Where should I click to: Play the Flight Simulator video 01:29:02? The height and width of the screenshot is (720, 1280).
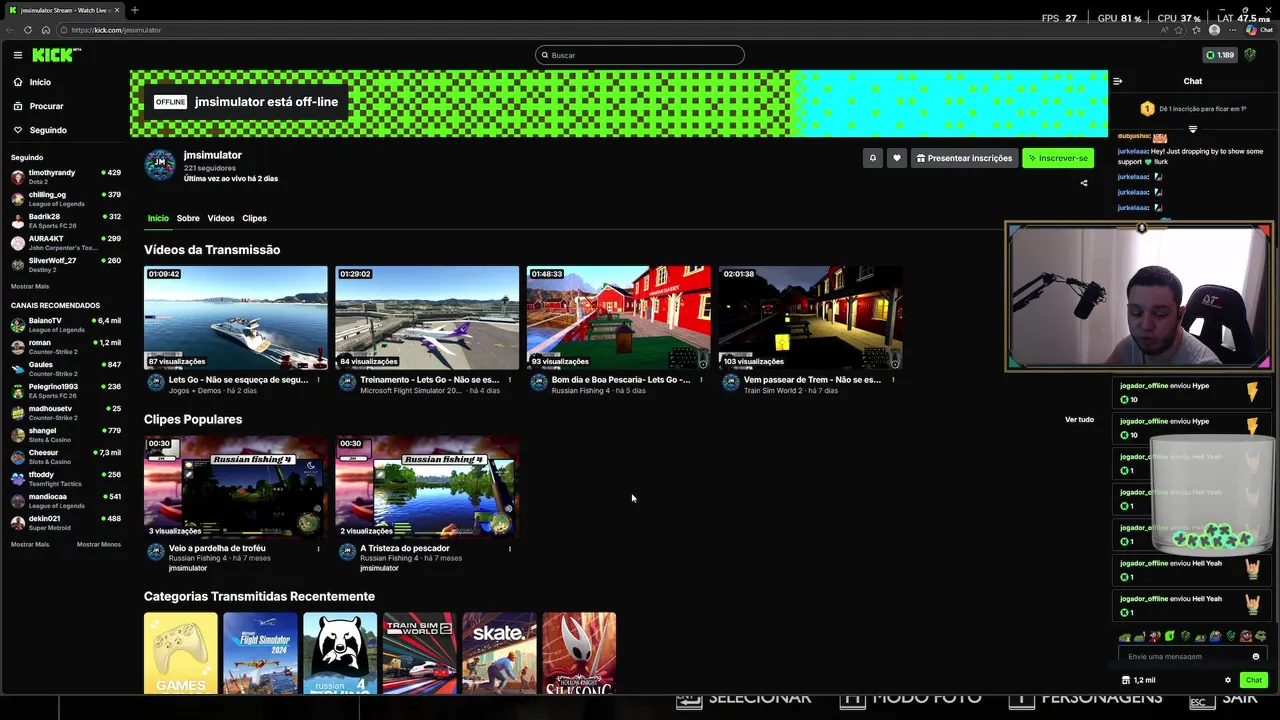427,318
